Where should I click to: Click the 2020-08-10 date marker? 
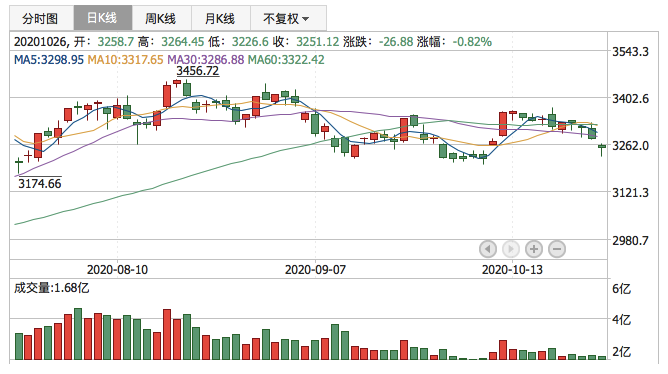tap(117, 270)
